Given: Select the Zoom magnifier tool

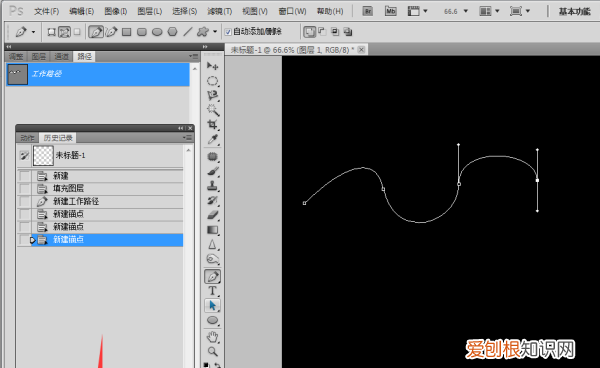Looking at the screenshot, I should pyautogui.click(x=212, y=351).
